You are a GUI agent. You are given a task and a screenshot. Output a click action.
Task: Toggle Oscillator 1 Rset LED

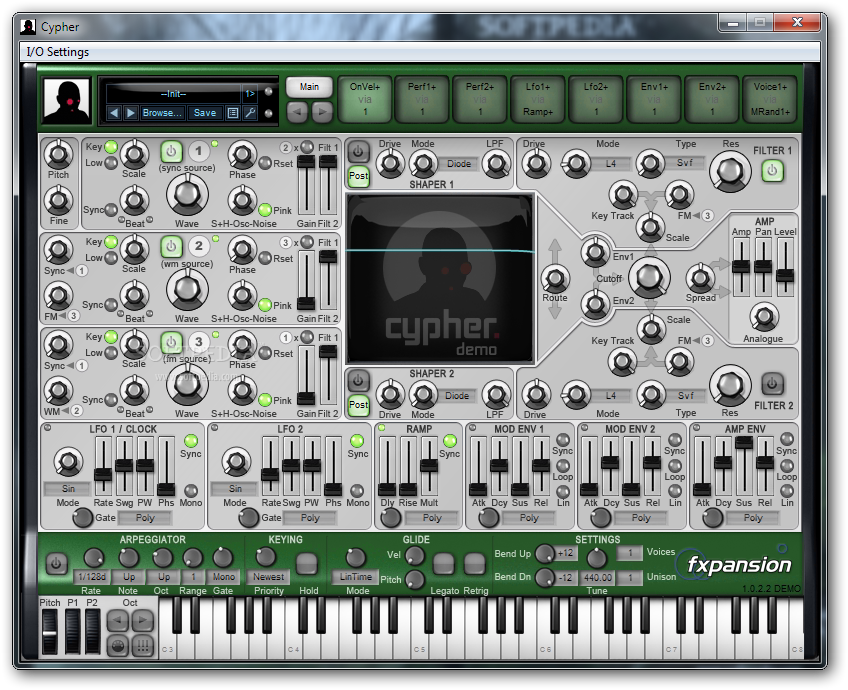pyautogui.click(x=265, y=163)
